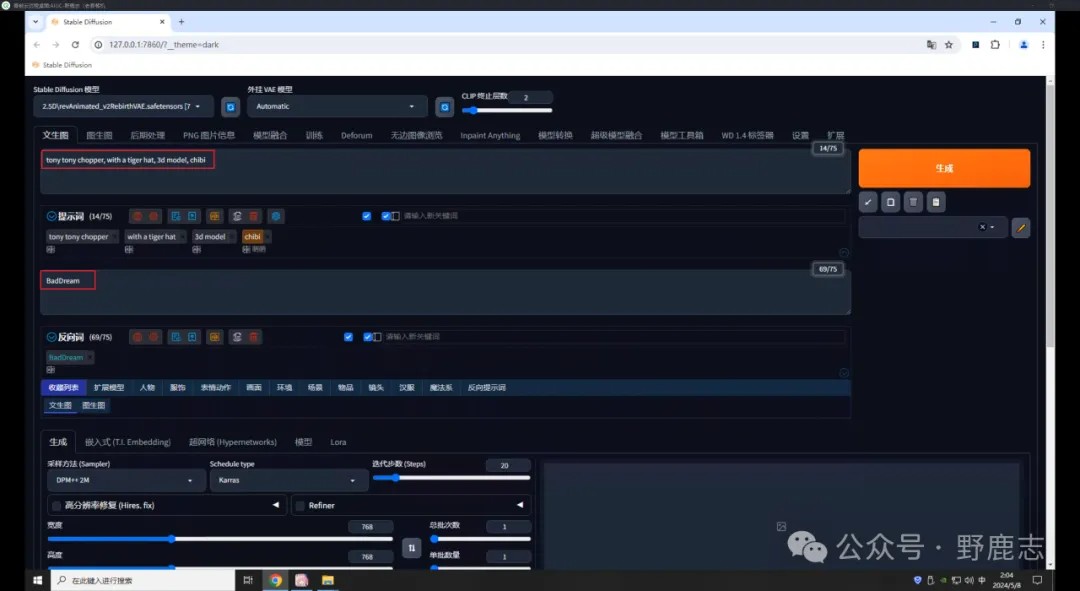Expand the Hires. fix section arrow
The image size is (1080, 591).
point(276,505)
